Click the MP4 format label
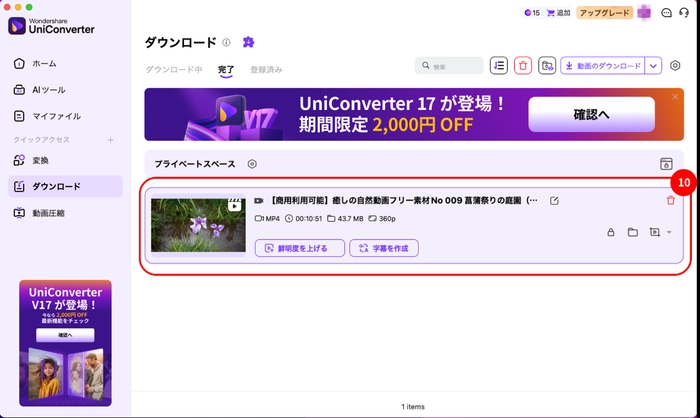 click(x=272, y=219)
